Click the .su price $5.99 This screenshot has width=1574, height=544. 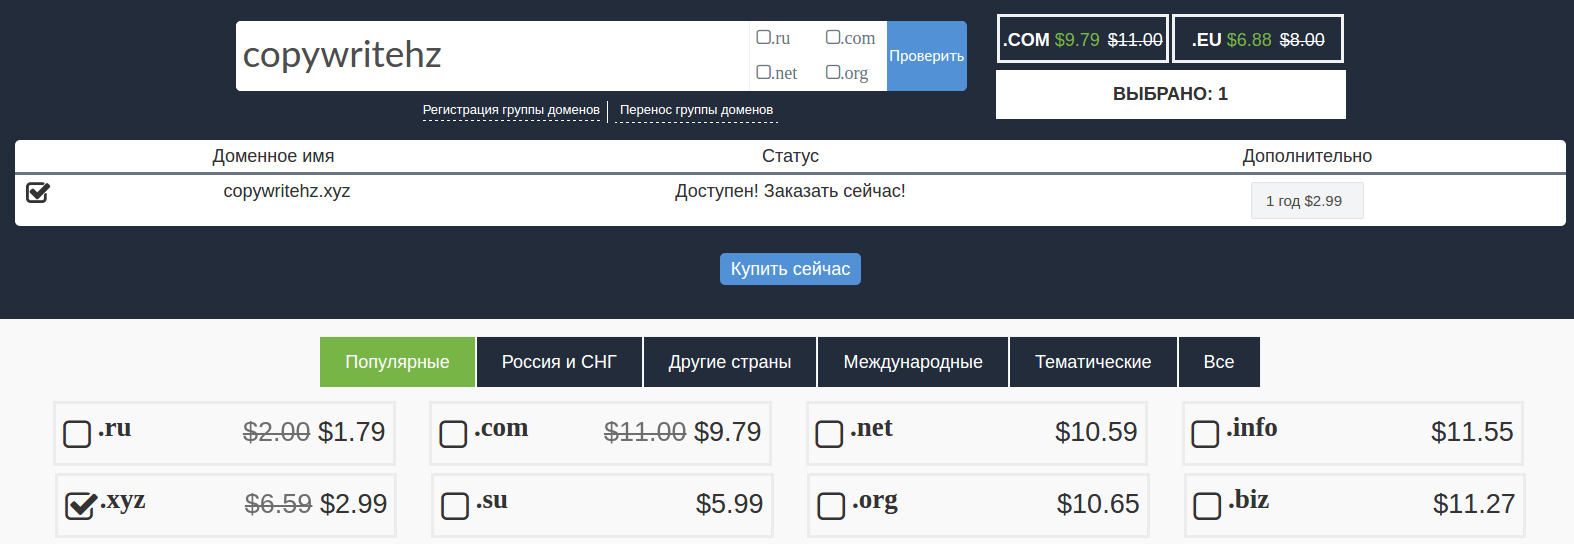click(x=729, y=504)
